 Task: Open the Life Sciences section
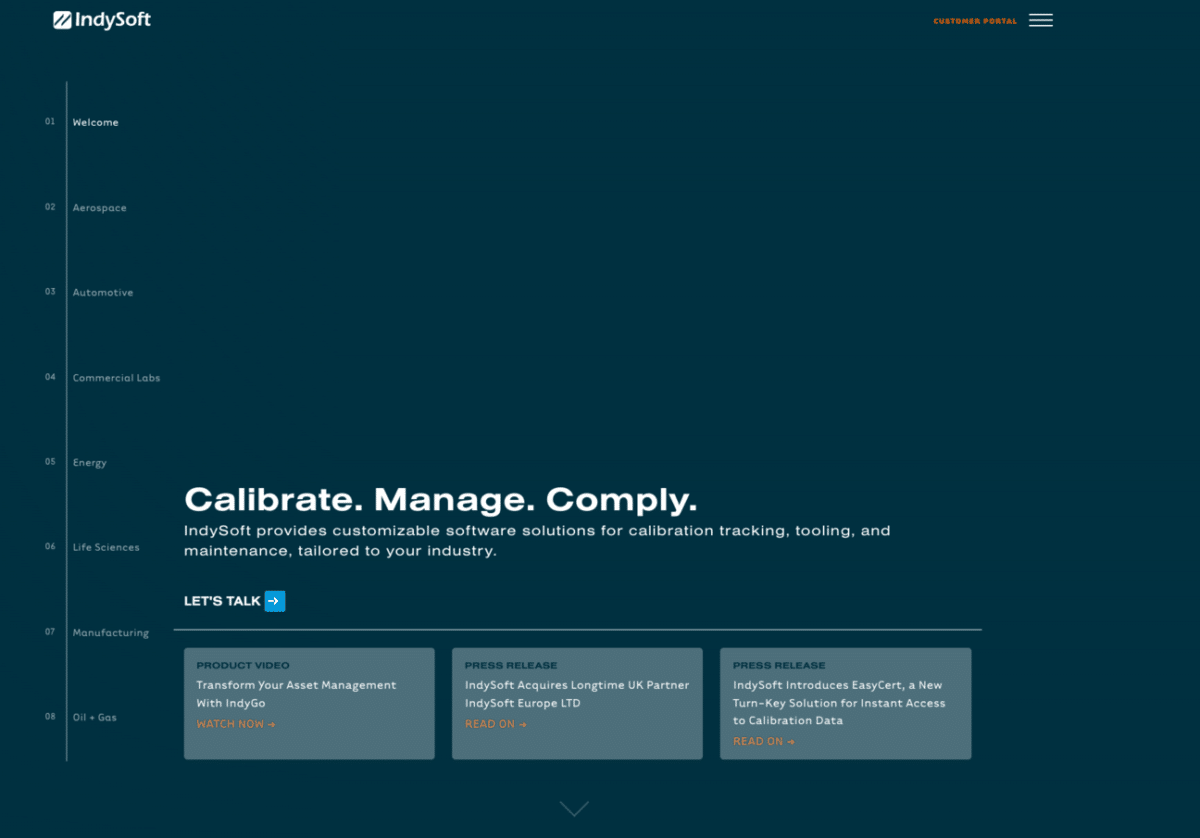click(x=106, y=548)
